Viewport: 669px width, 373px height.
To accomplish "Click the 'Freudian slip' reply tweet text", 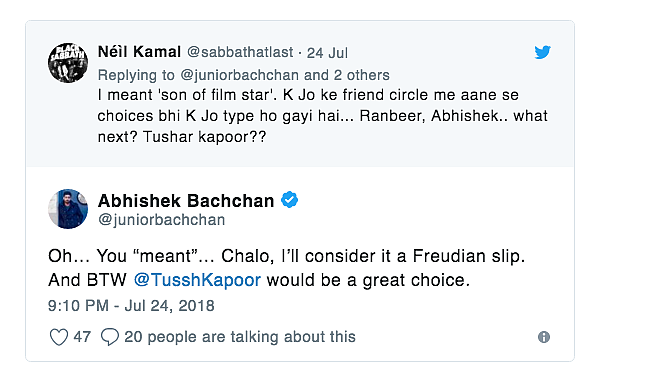I will click(286, 268).
